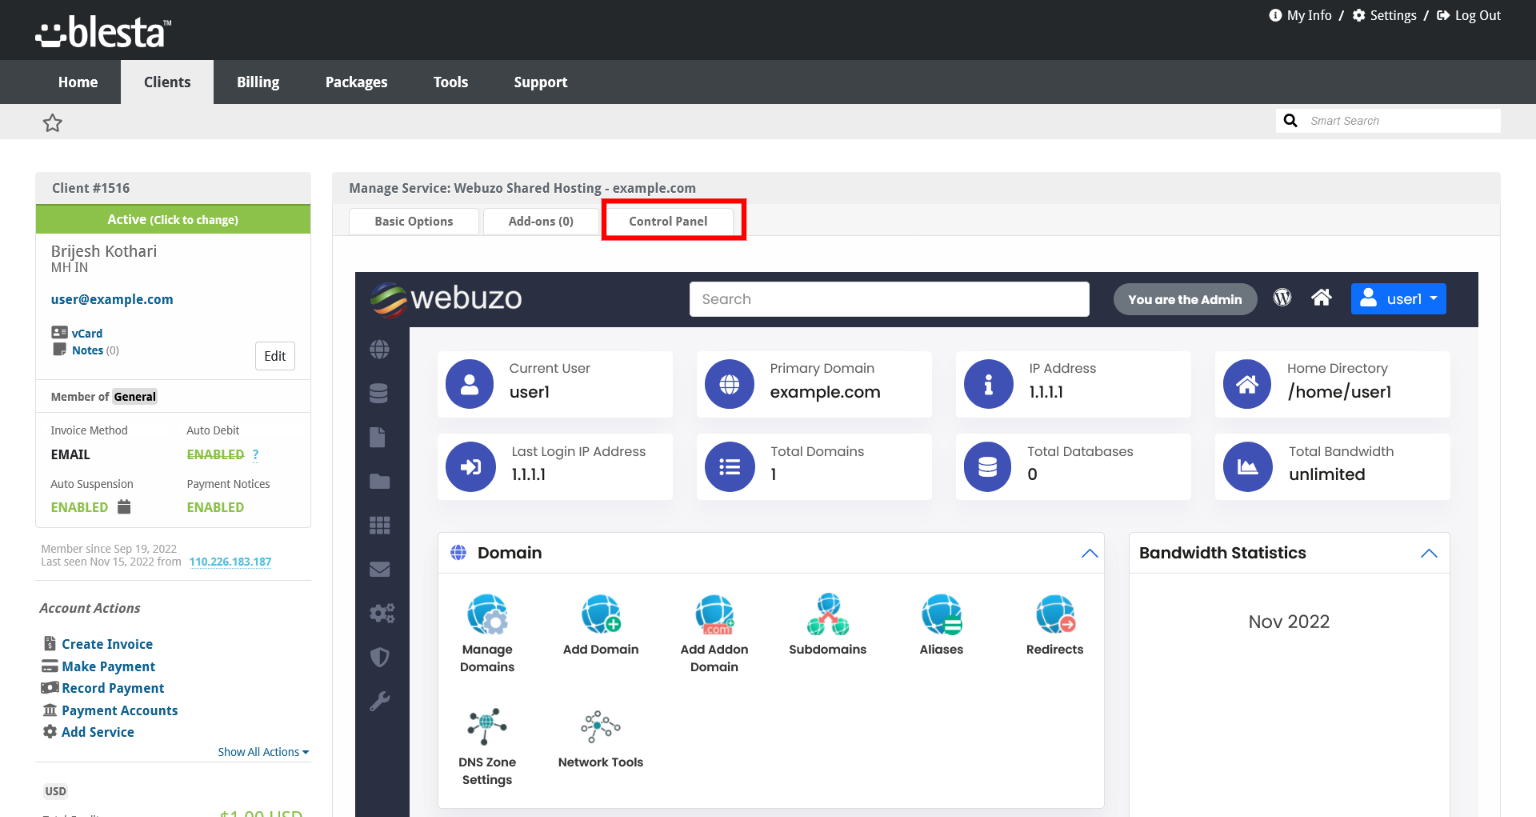Expand Show All Actions list
The height and width of the screenshot is (817, 1536).
(263, 752)
